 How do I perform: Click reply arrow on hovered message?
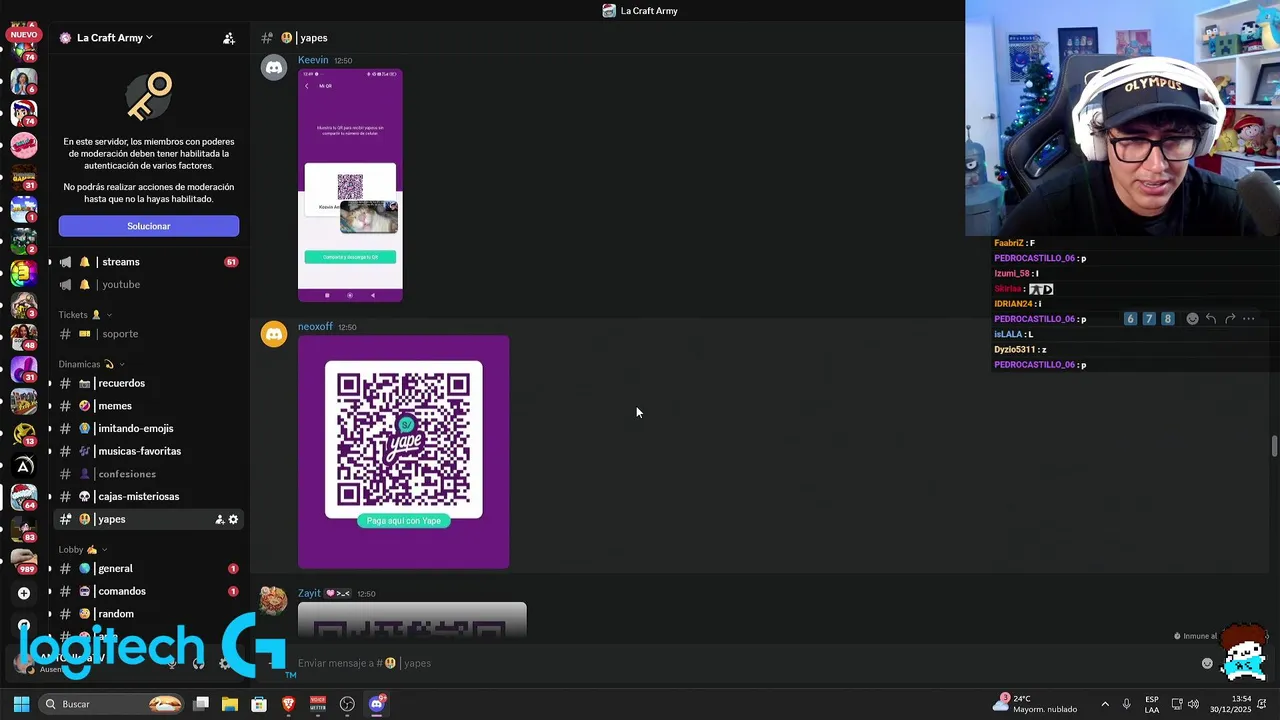coord(1211,319)
